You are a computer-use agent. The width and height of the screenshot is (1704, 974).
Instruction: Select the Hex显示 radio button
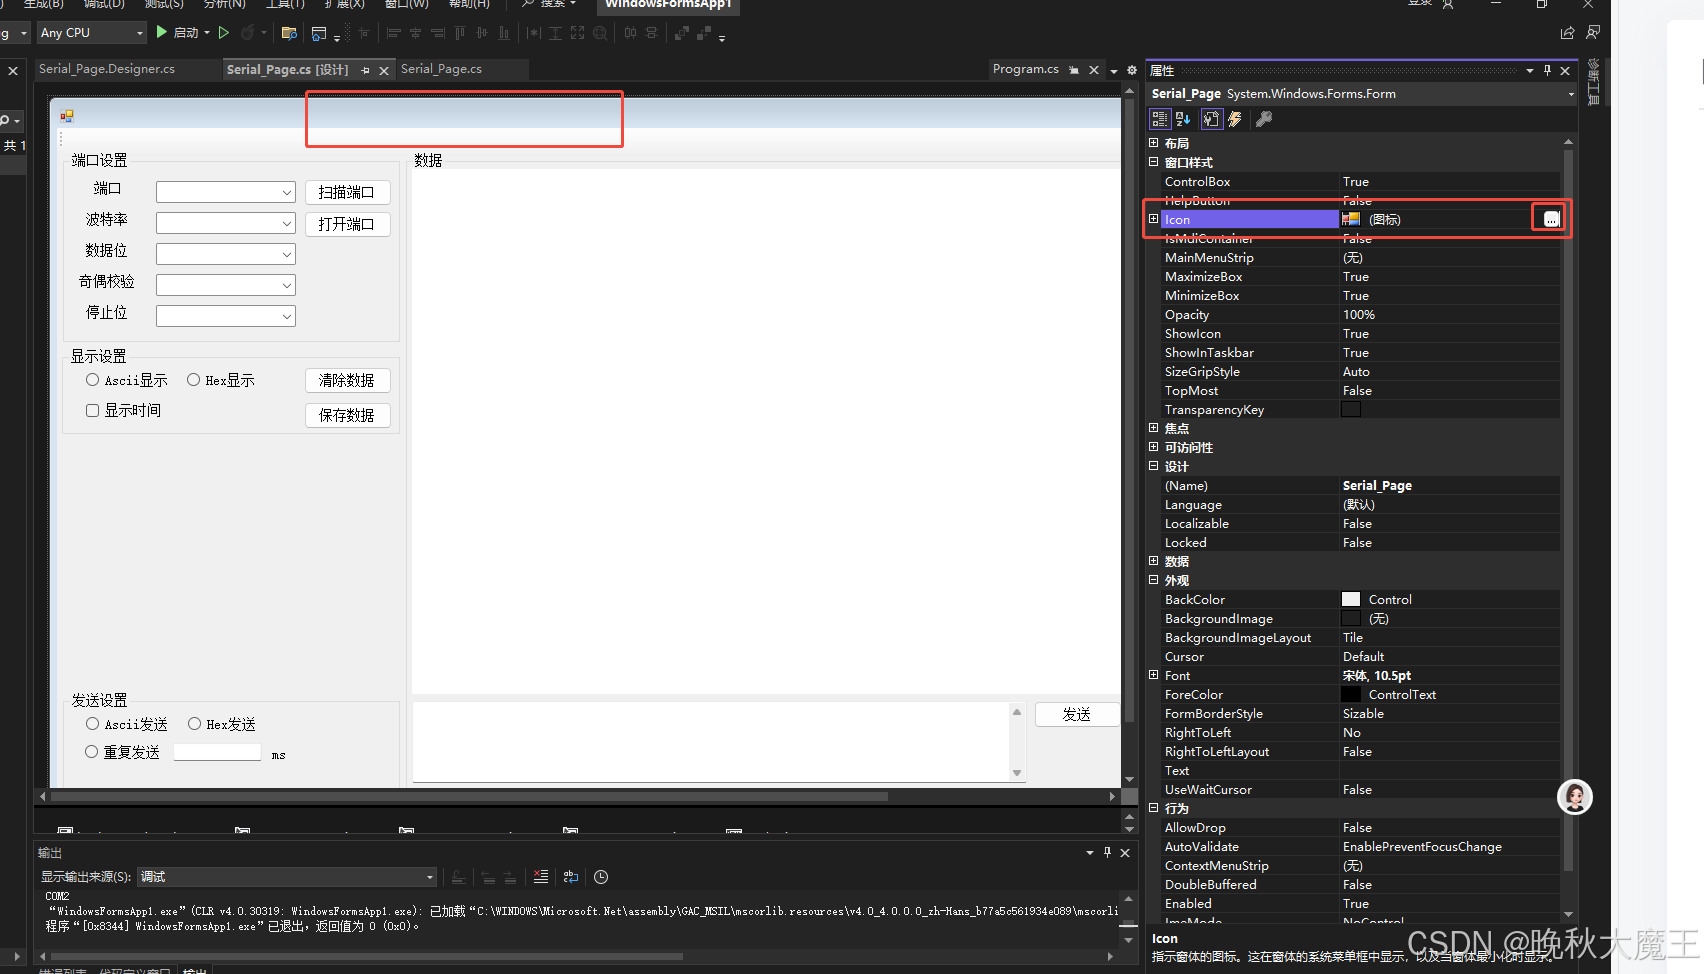pos(193,380)
